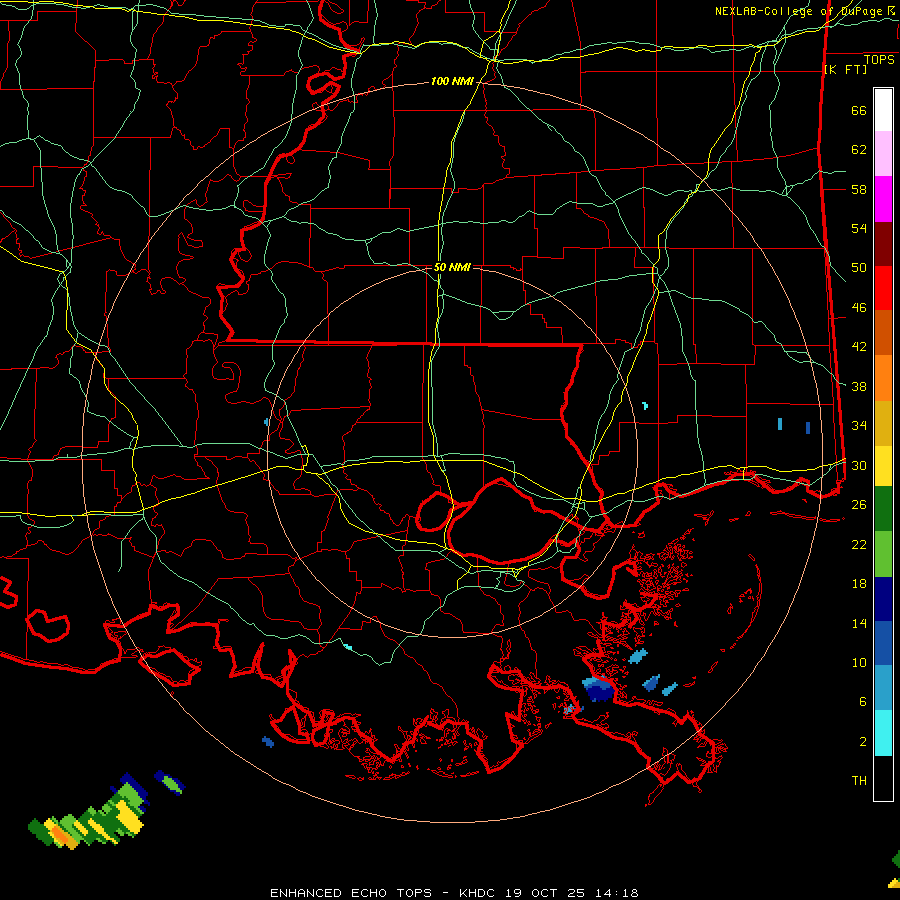
Task: Click the 100 NMI range ring label
Action: coord(452,82)
